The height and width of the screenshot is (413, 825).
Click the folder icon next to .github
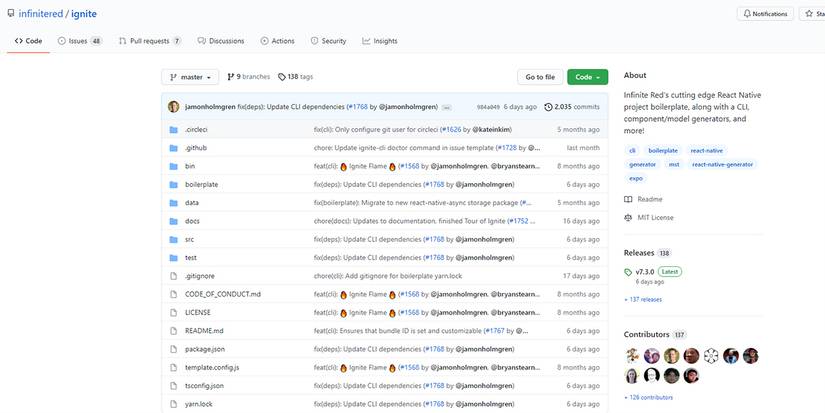tap(174, 148)
